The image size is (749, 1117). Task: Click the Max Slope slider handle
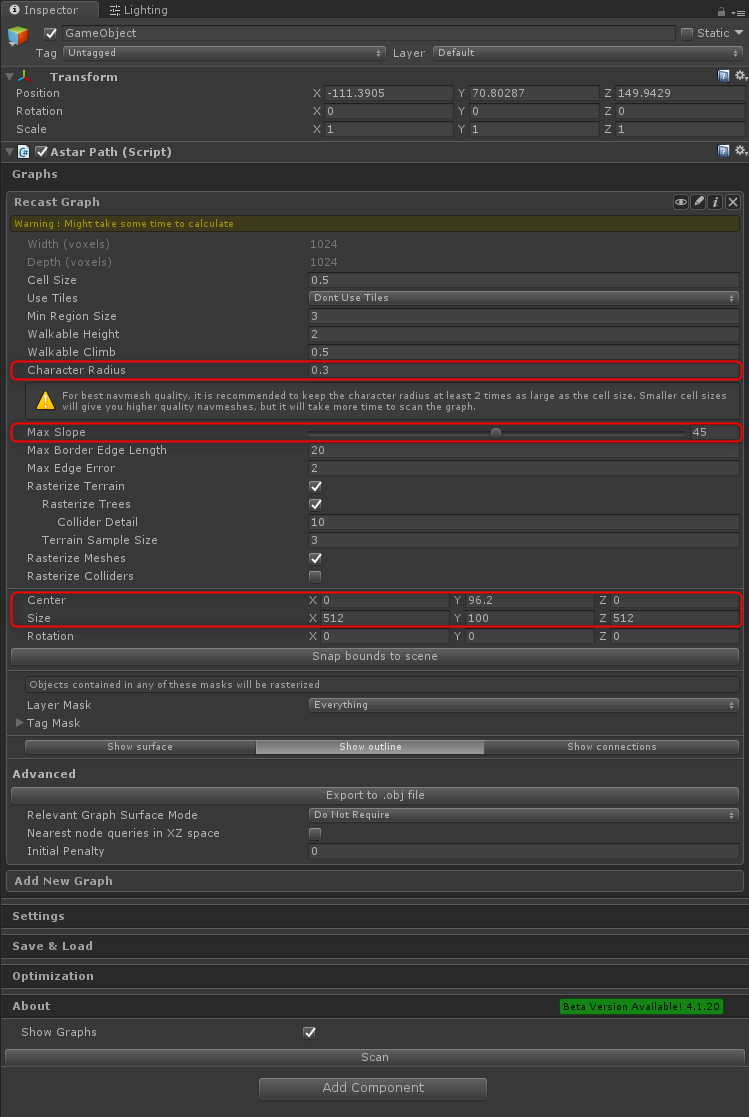point(496,432)
